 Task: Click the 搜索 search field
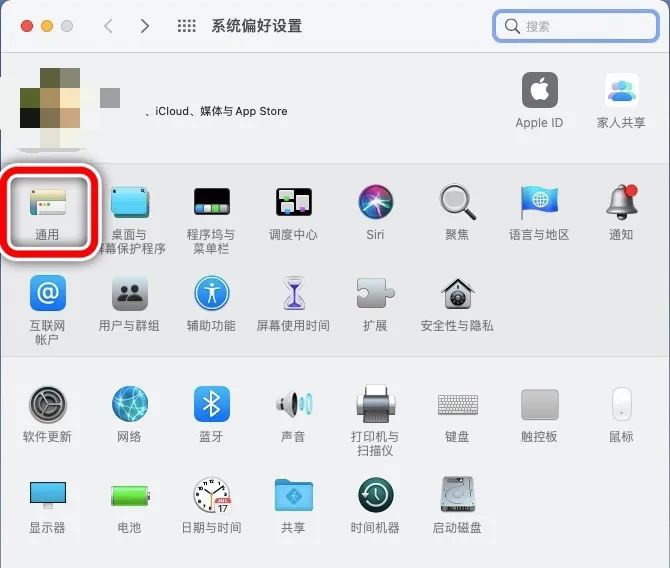point(575,26)
